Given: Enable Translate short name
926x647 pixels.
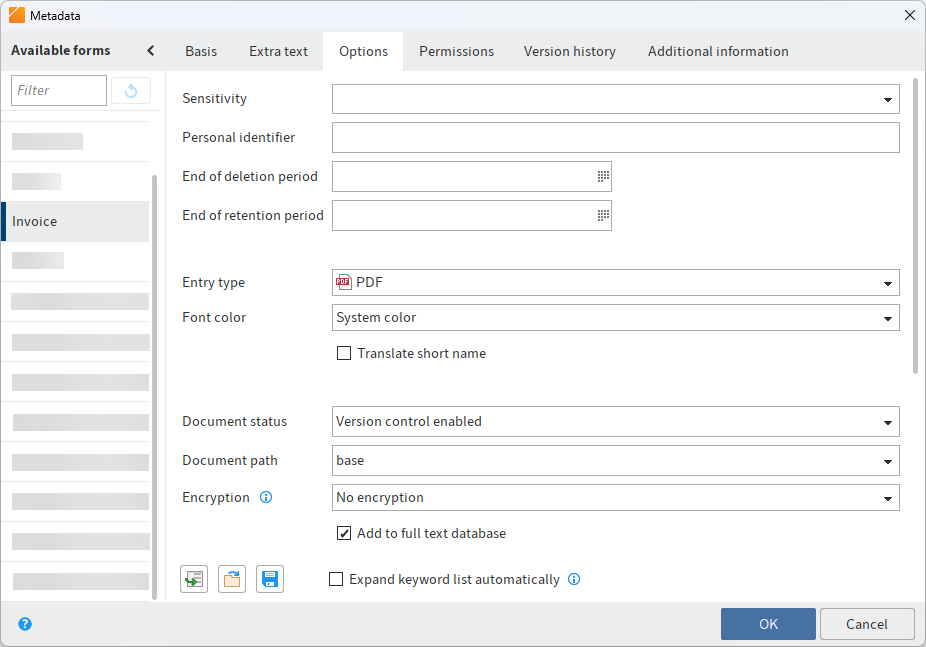Looking at the screenshot, I should tap(344, 353).
